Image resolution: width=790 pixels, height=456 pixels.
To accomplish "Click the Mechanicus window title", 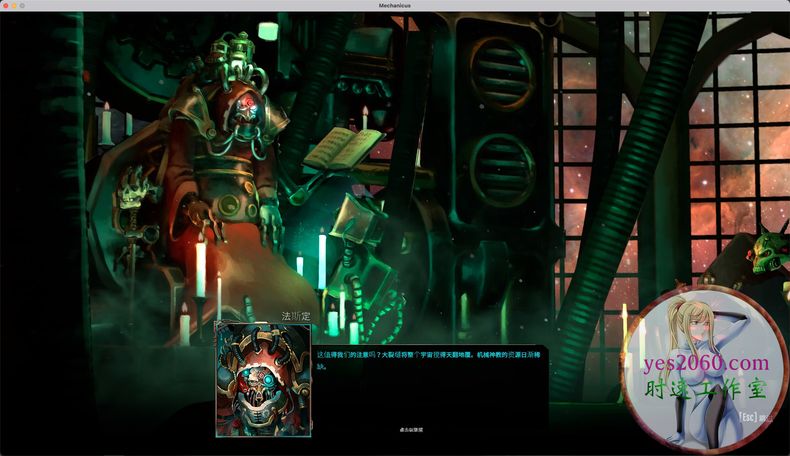I will coord(395,5).
